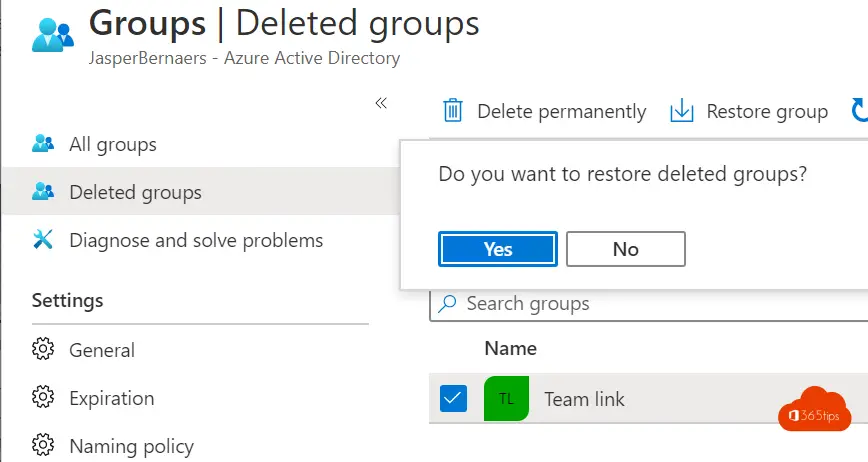The image size is (868, 462).
Task: Click the Expiration gear icon
Action: pyautogui.click(x=43, y=397)
